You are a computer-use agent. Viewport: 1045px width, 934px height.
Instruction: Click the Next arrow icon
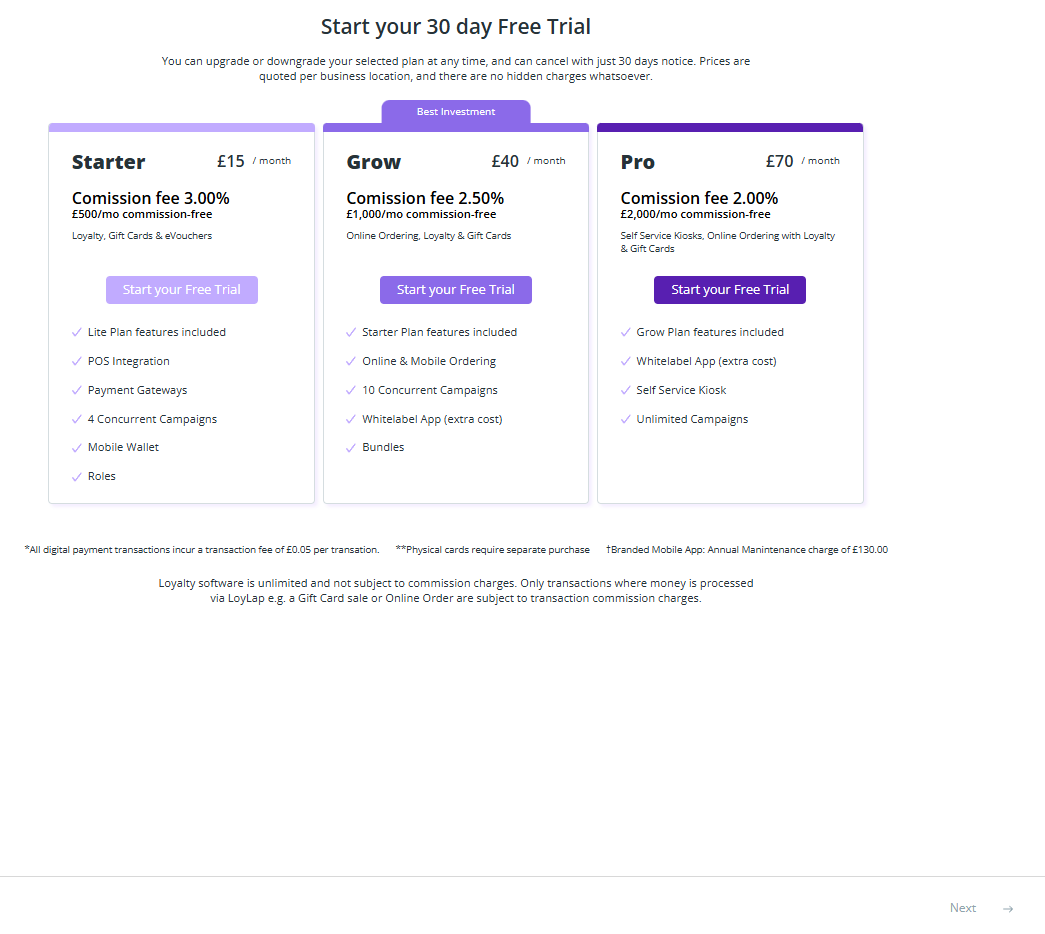[x=1008, y=909]
